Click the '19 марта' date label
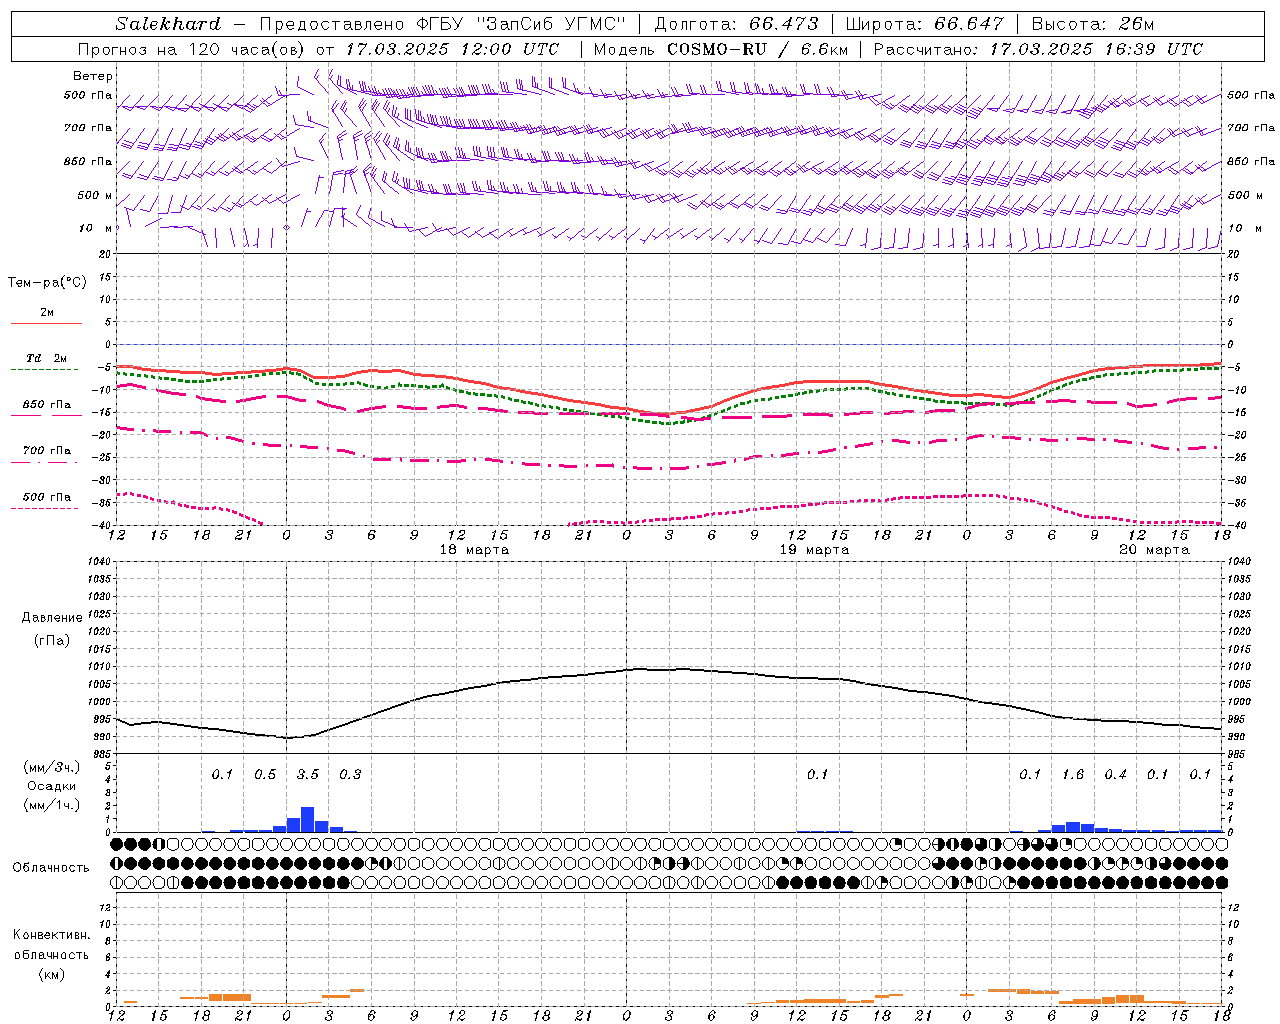Image resolution: width=1280 pixels, height=1024 pixels. (x=814, y=550)
